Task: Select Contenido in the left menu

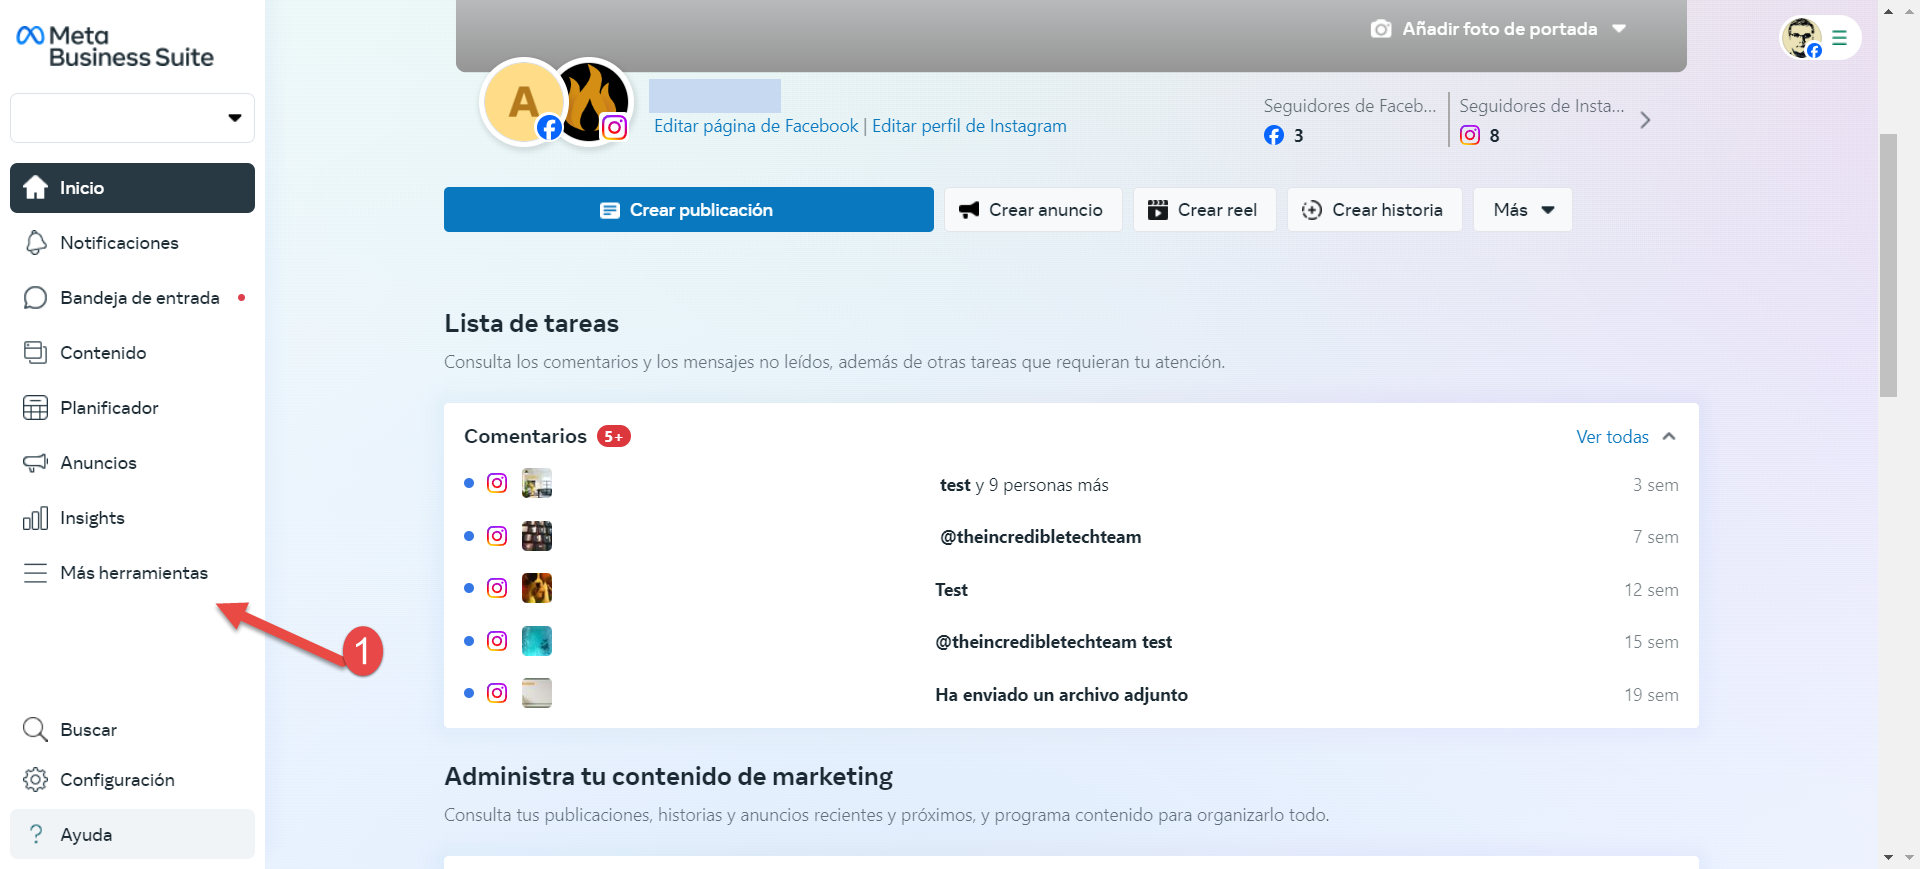Action: (x=103, y=353)
